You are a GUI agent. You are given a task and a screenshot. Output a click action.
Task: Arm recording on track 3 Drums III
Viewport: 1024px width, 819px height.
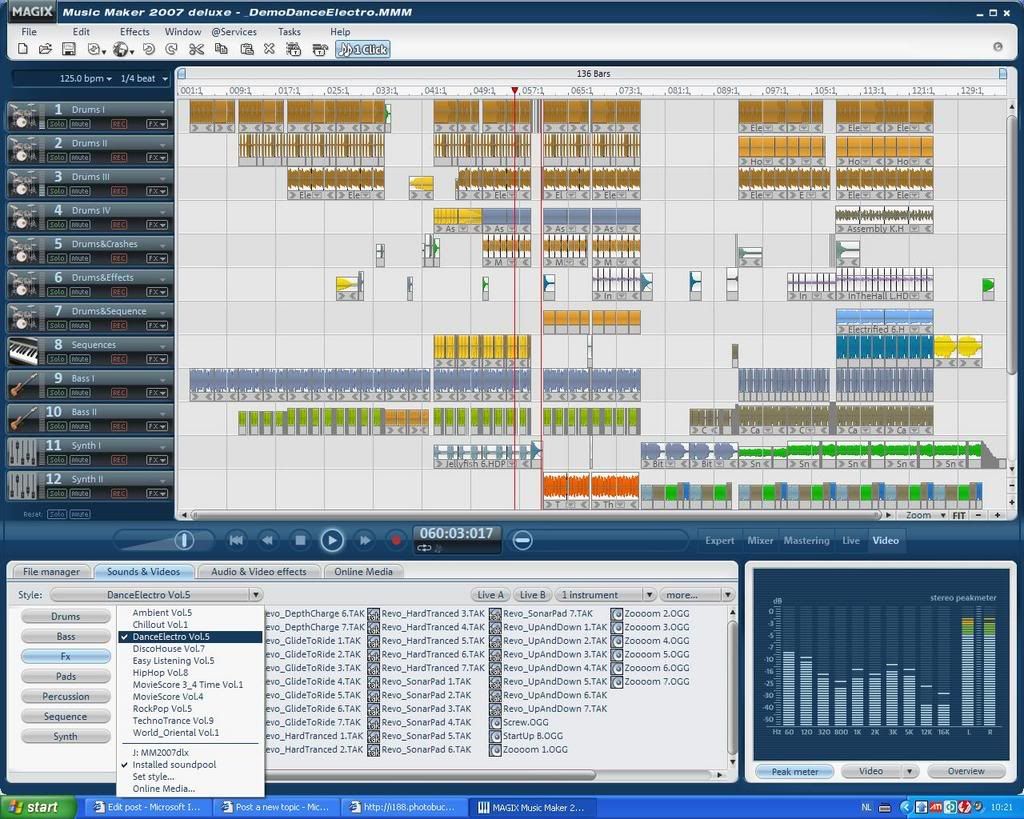point(119,191)
